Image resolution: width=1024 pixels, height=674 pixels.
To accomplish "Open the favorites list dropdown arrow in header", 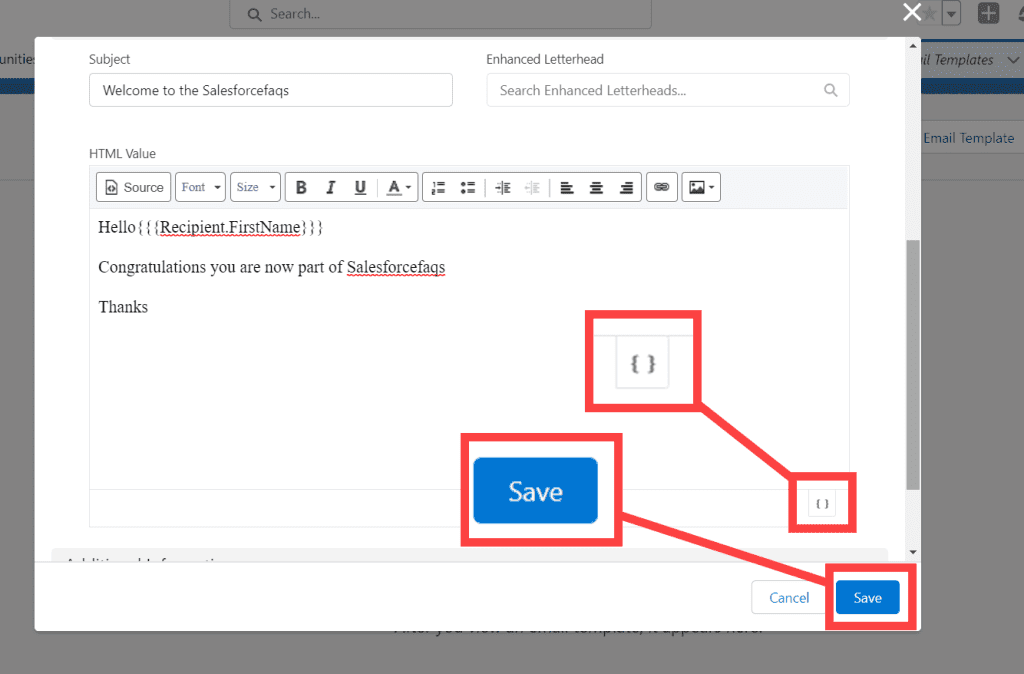I will [951, 13].
